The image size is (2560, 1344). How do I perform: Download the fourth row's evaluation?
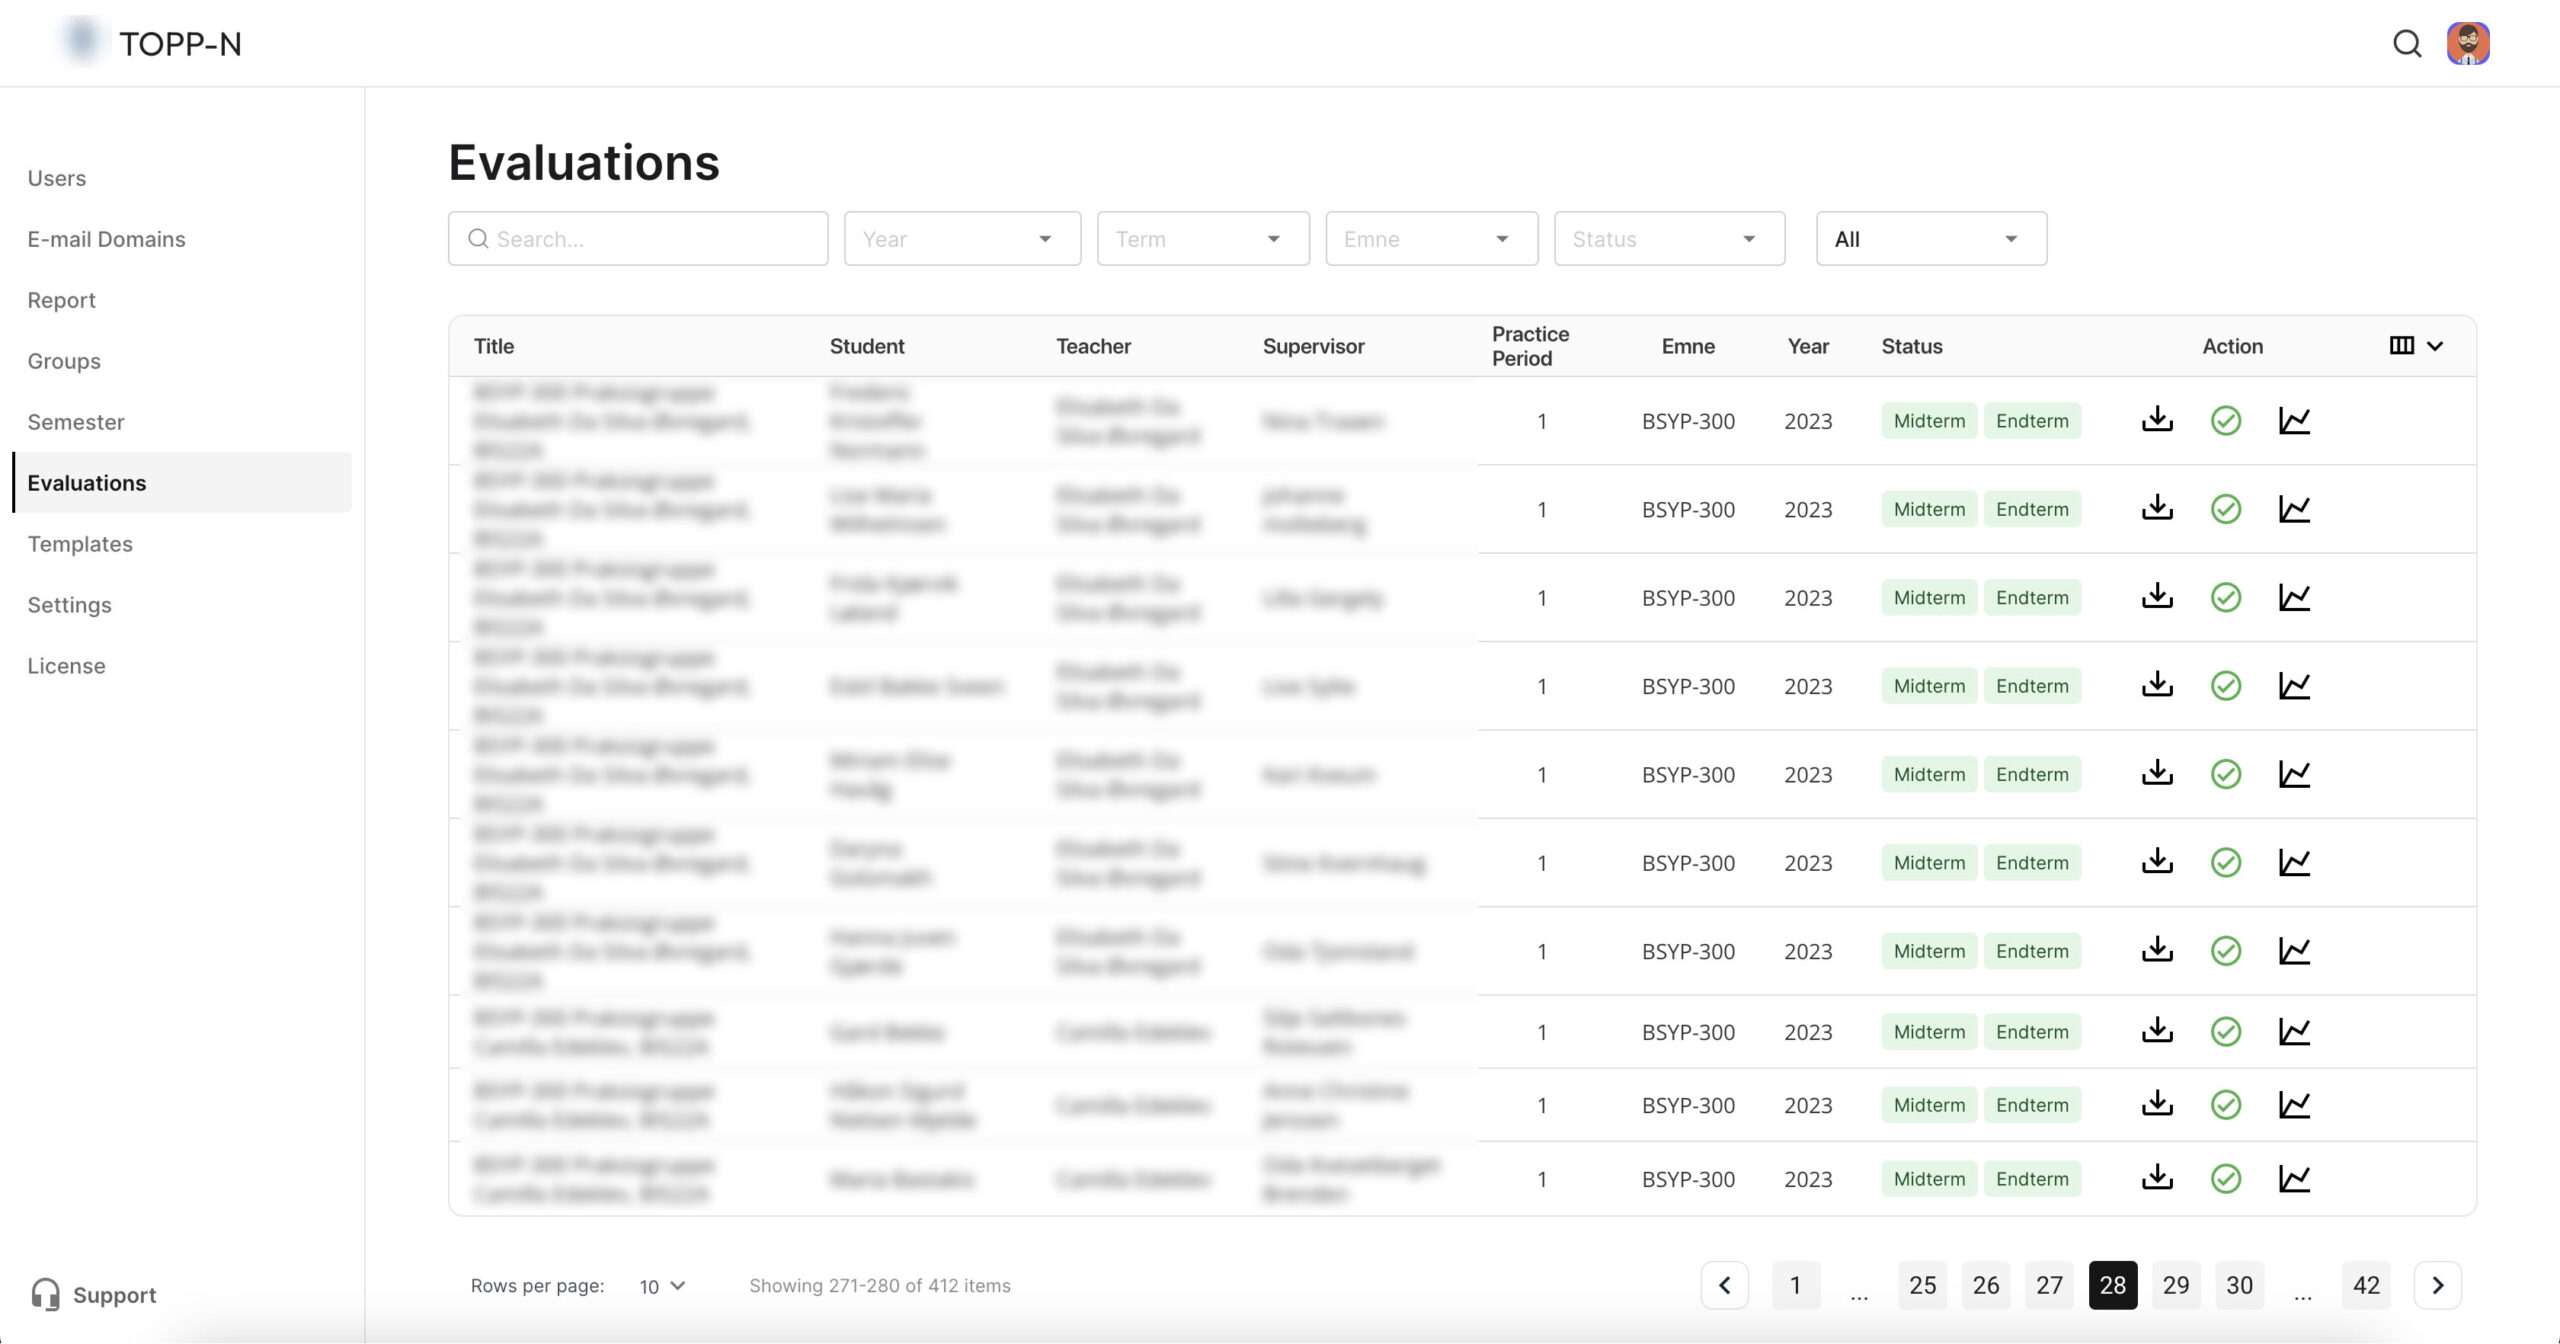pyautogui.click(x=2157, y=684)
